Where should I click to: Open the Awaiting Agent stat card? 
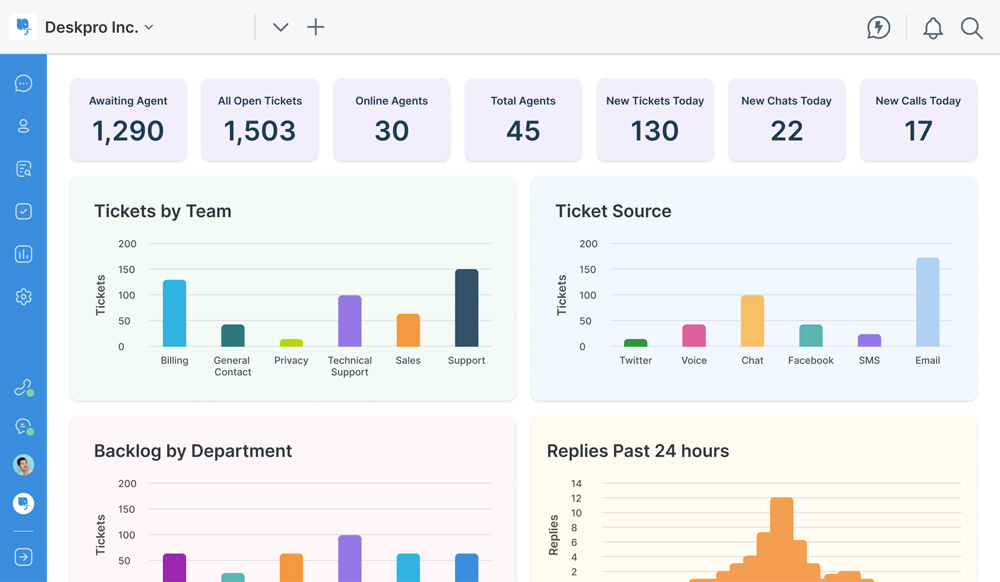[x=128, y=120]
